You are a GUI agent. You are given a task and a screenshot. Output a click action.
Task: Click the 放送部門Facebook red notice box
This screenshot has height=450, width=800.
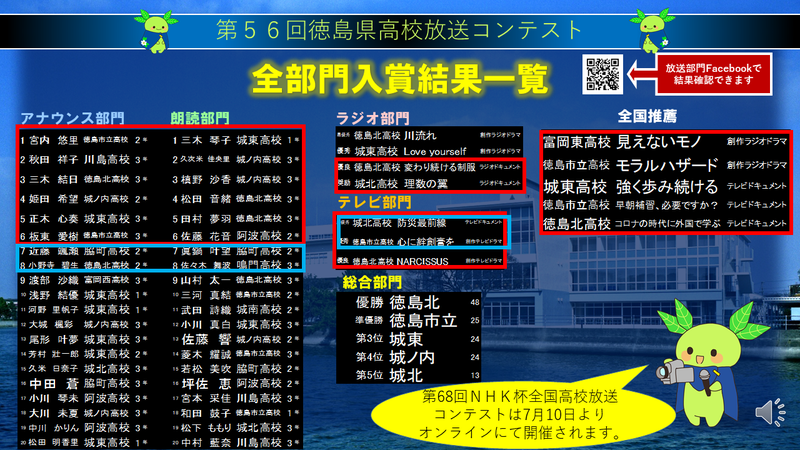point(712,74)
